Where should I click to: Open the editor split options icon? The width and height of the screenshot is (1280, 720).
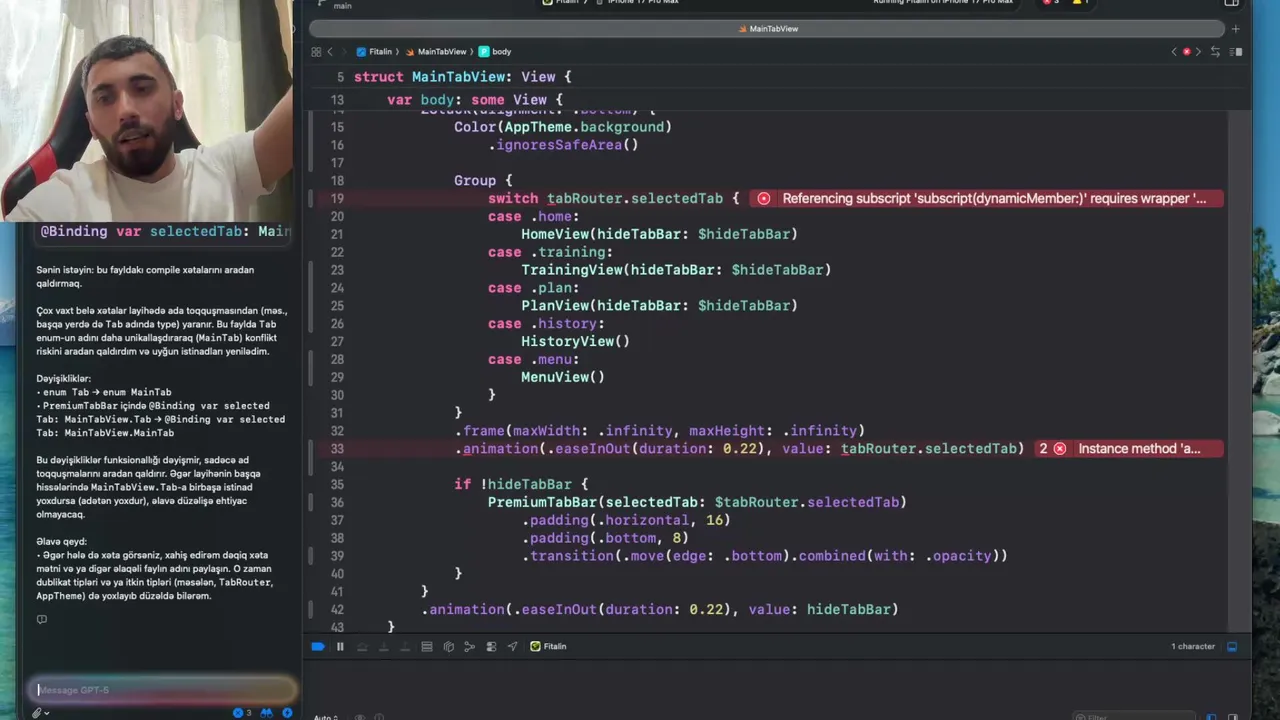click(1216, 51)
